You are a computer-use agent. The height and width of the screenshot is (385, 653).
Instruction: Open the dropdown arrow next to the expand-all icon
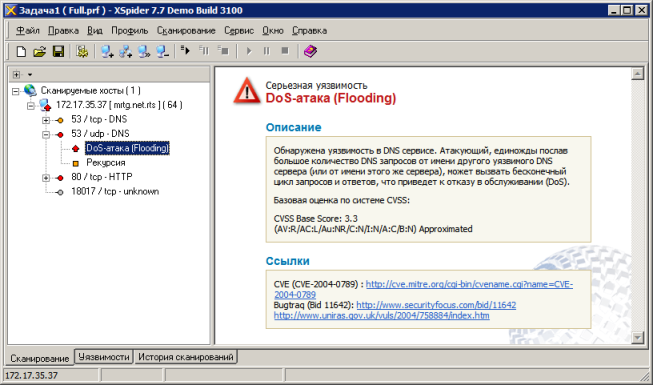pyautogui.click(x=30, y=75)
